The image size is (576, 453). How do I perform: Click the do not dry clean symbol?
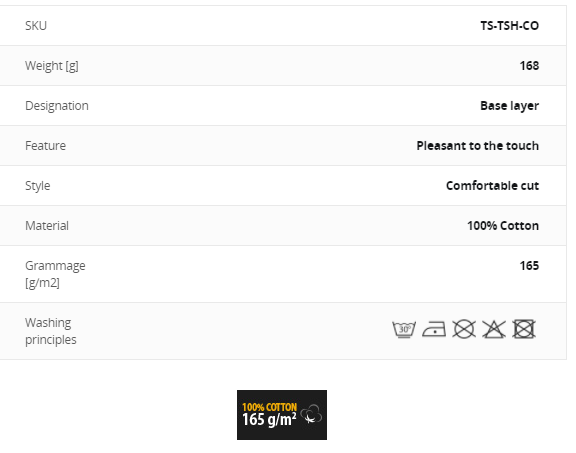[x=464, y=329]
